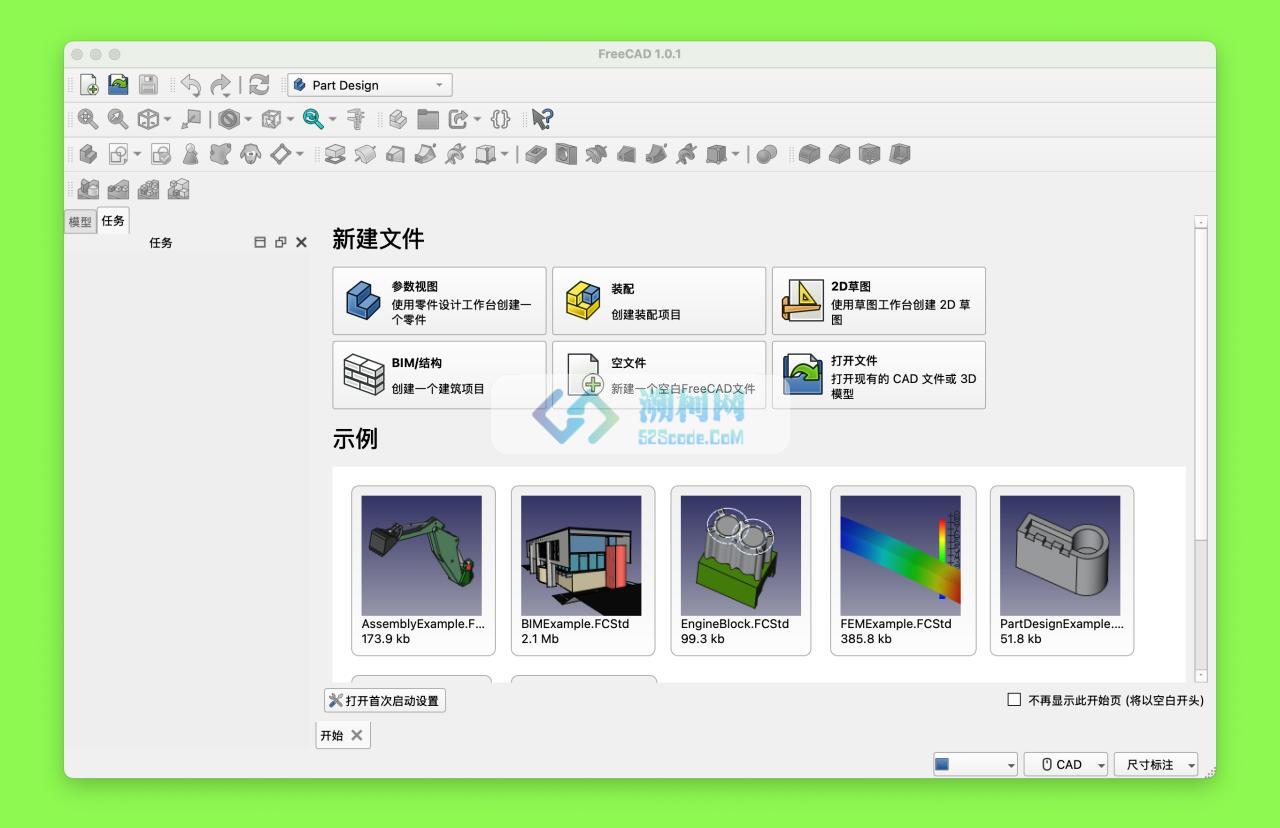
Task: Open the EngineBlock.FCStd thumbnail
Action: [x=740, y=556]
